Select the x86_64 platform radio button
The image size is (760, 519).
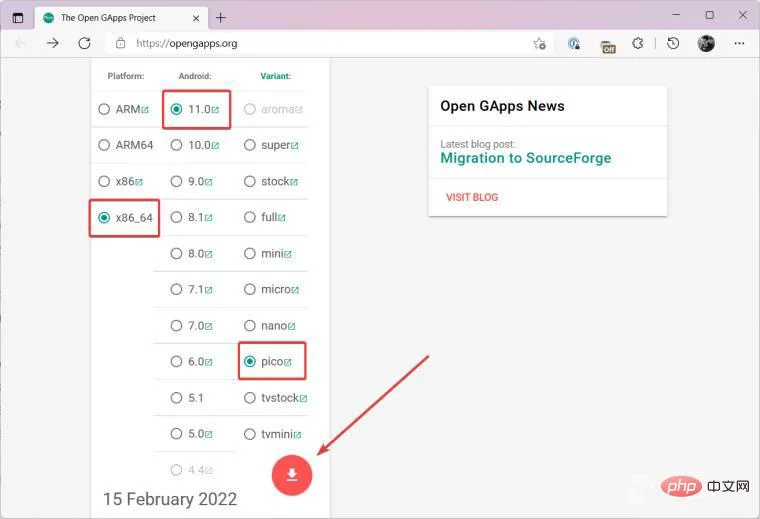point(104,218)
